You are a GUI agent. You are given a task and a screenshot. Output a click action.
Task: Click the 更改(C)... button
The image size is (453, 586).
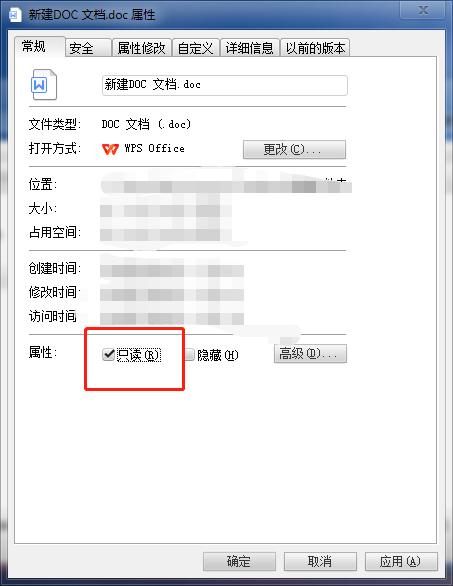coord(294,149)
